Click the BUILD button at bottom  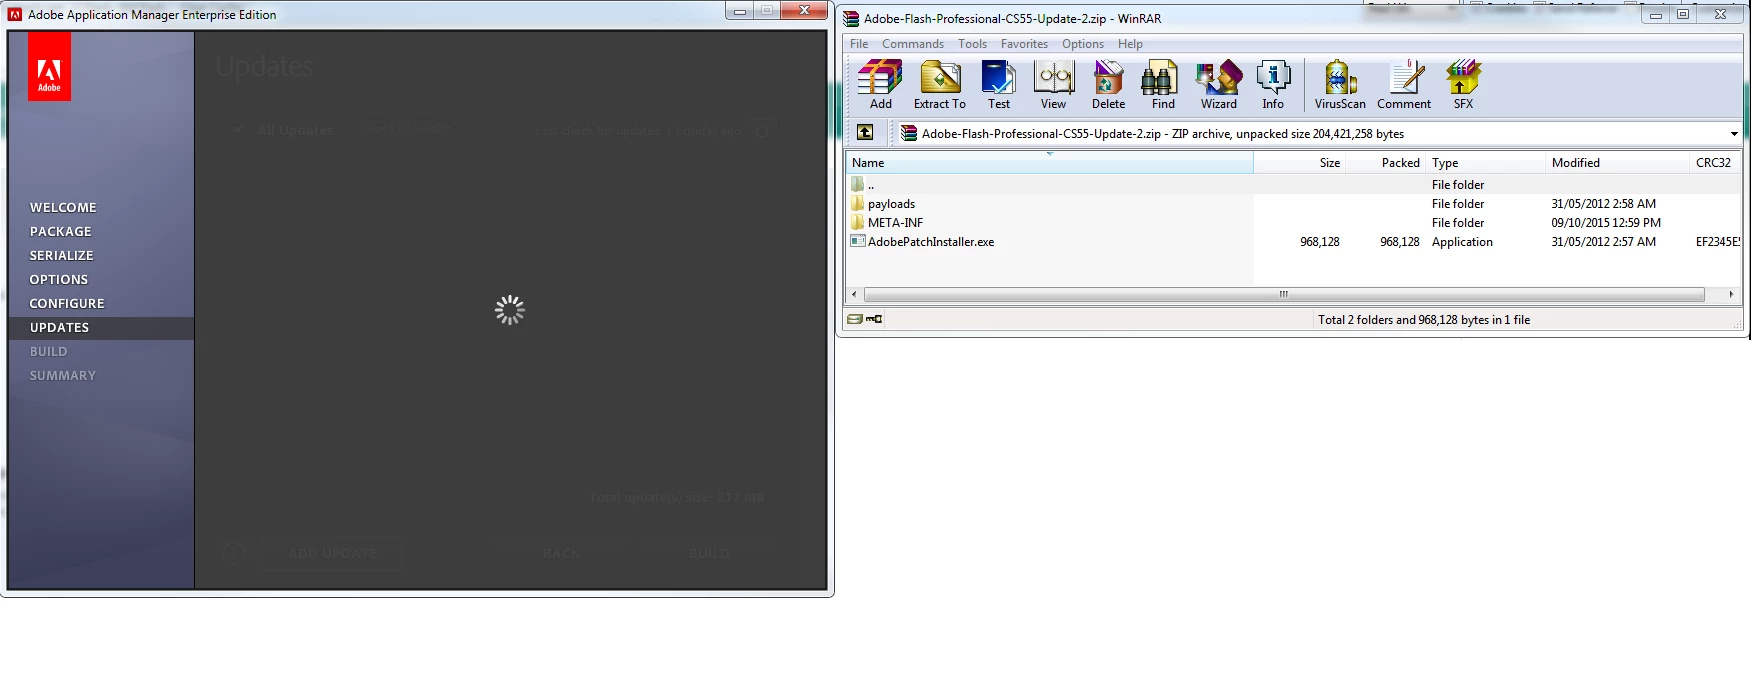coord(709,553)
